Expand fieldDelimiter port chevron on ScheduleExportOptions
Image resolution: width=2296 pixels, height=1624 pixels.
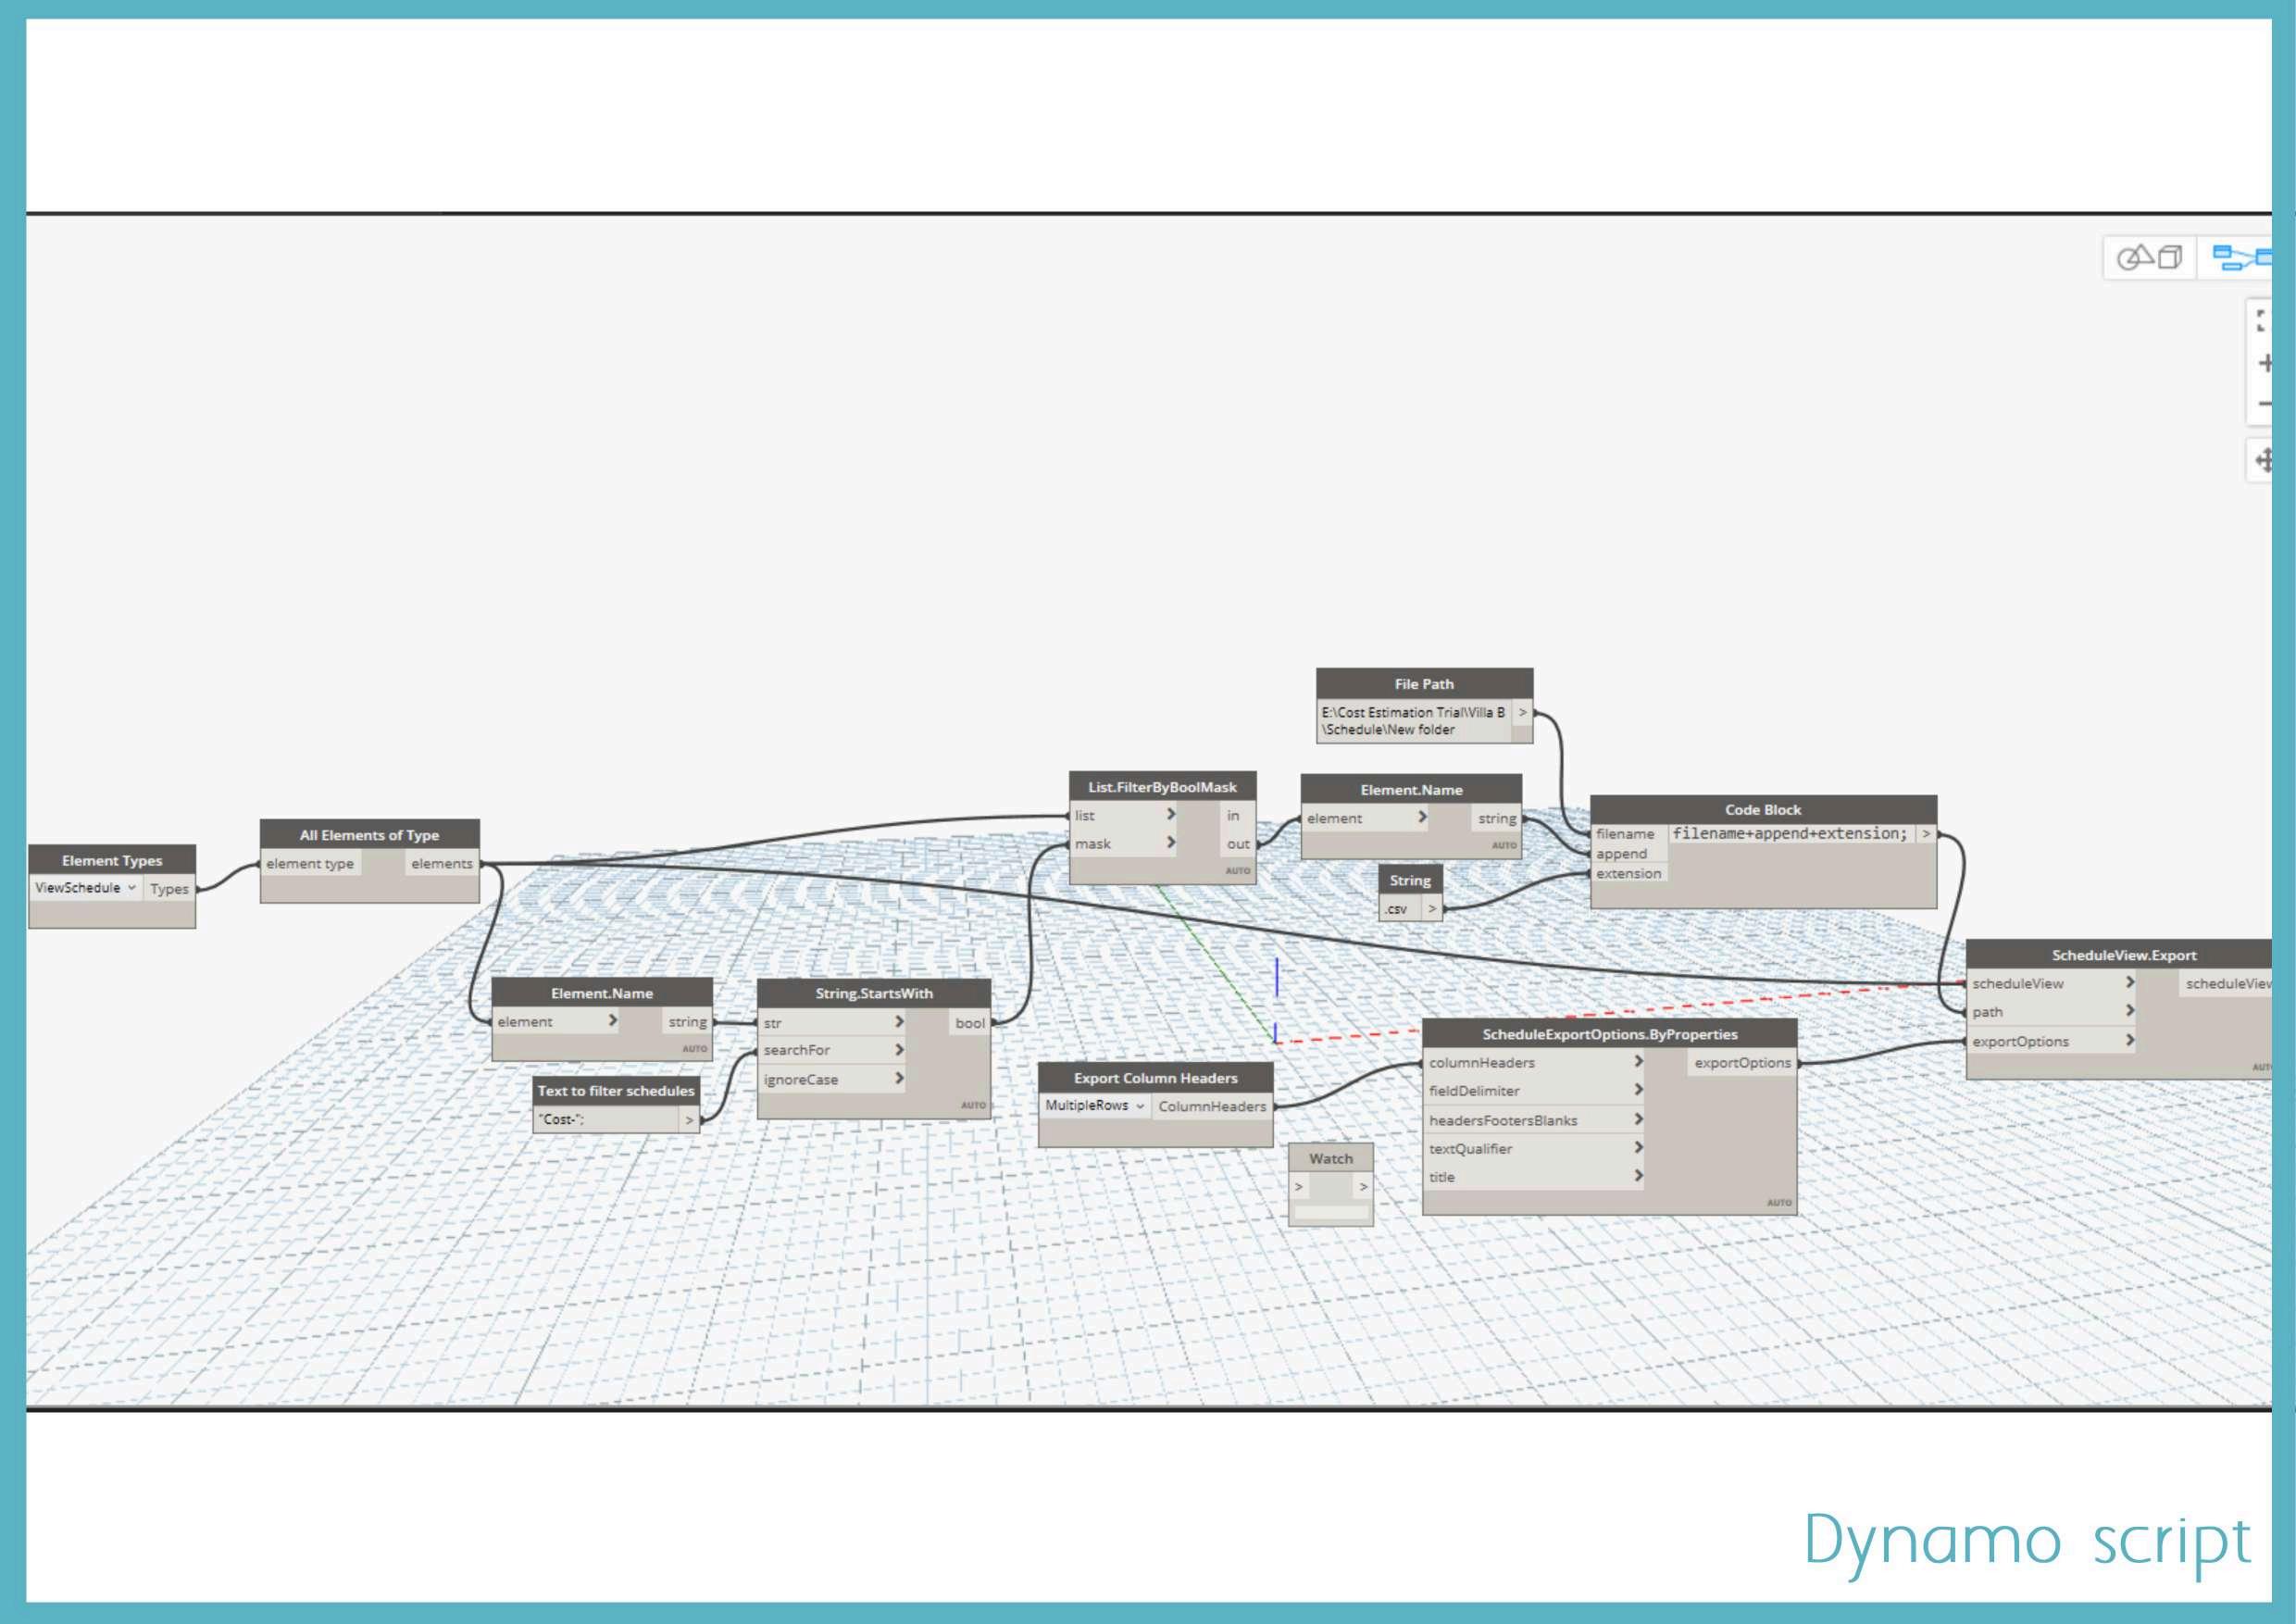[1638, 1089]
